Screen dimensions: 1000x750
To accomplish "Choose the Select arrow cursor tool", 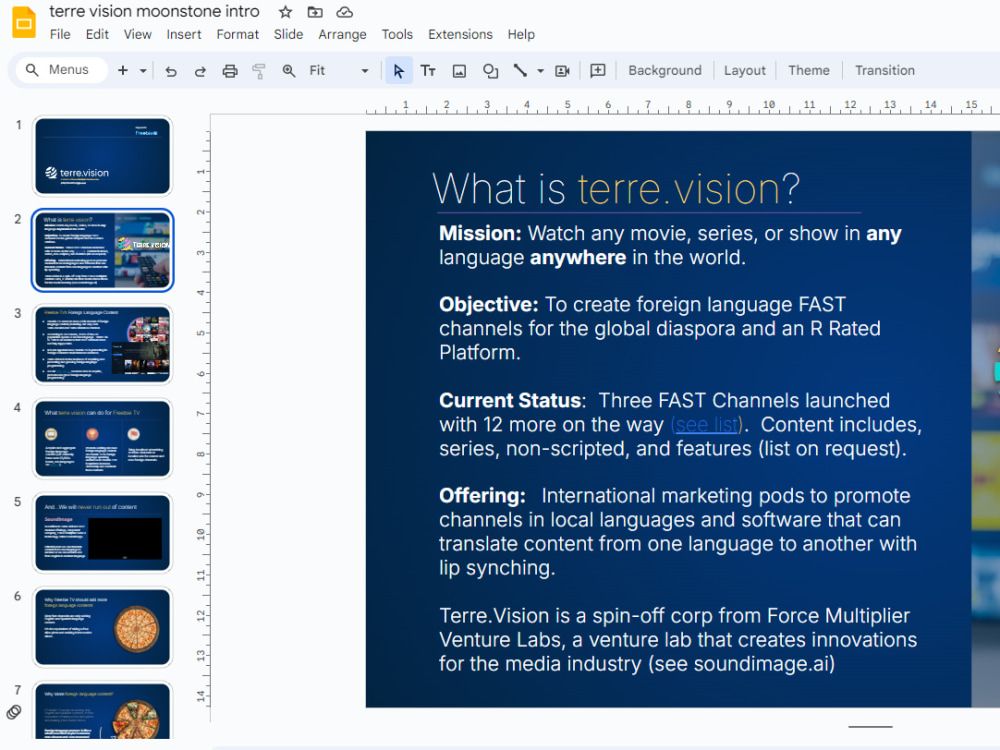I will pos(399,71).
